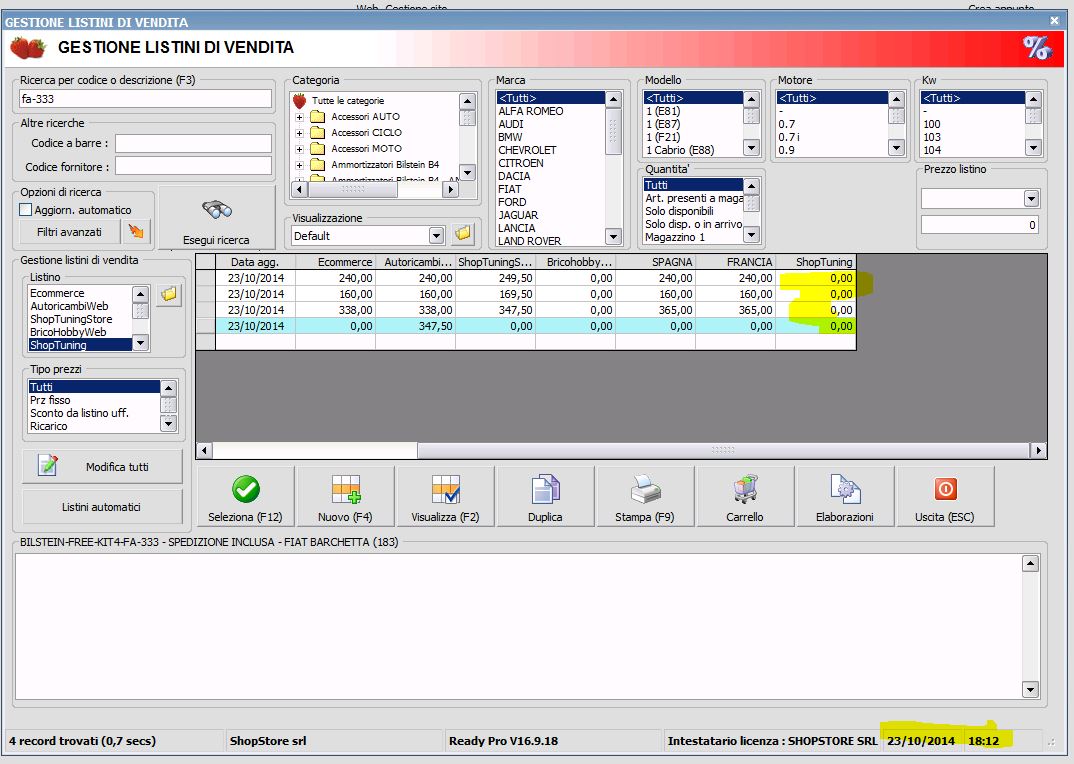1074x764 pixels.
Task: Click the orange filter clear icon
Action: tap(136, 232)
